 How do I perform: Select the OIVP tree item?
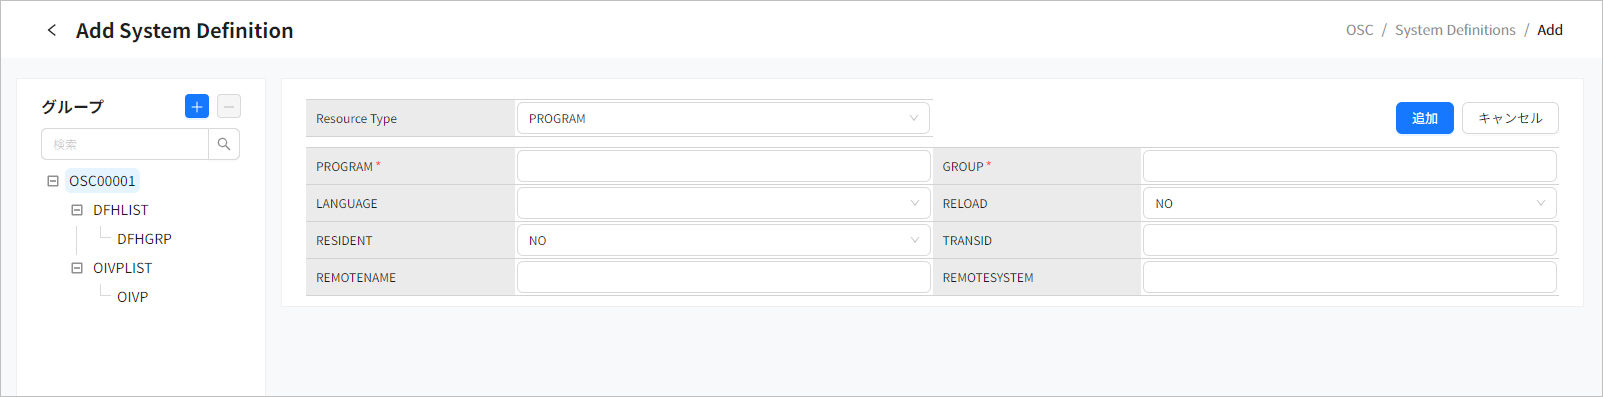pos(132,297)
